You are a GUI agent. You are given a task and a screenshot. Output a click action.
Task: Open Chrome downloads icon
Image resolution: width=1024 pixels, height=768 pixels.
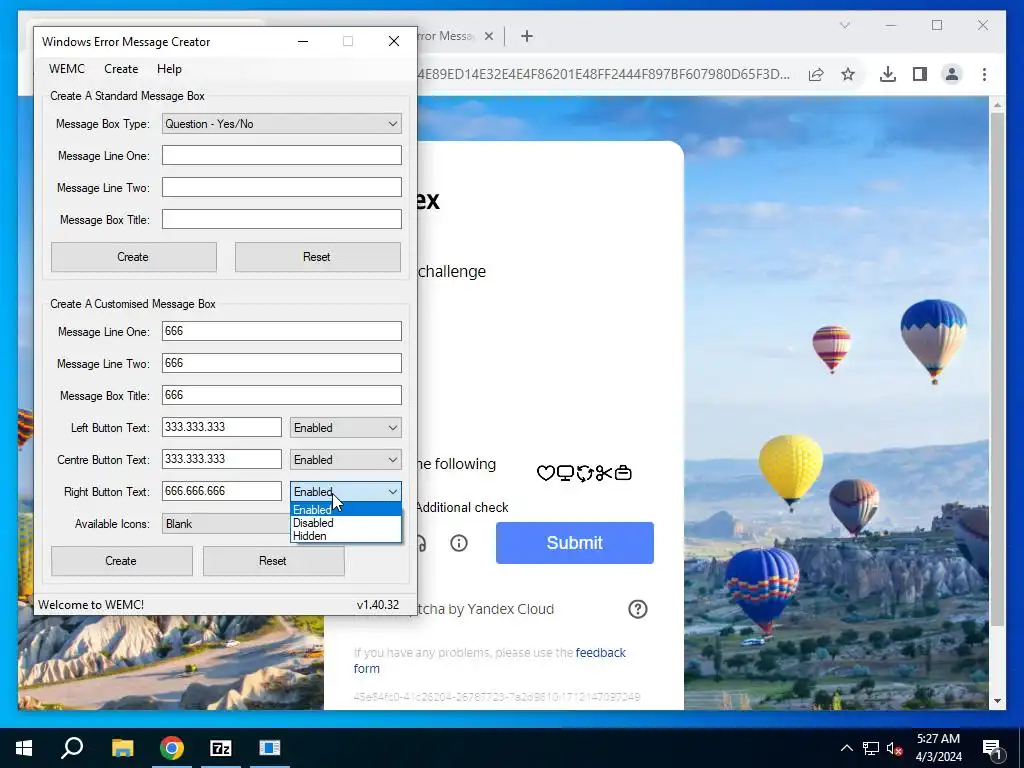[x=888, y=74]
